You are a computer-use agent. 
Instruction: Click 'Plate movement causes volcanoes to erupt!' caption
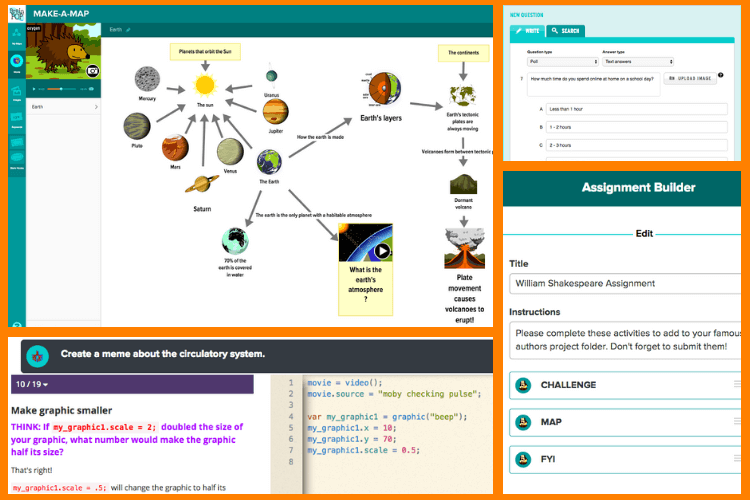(464, 299)
